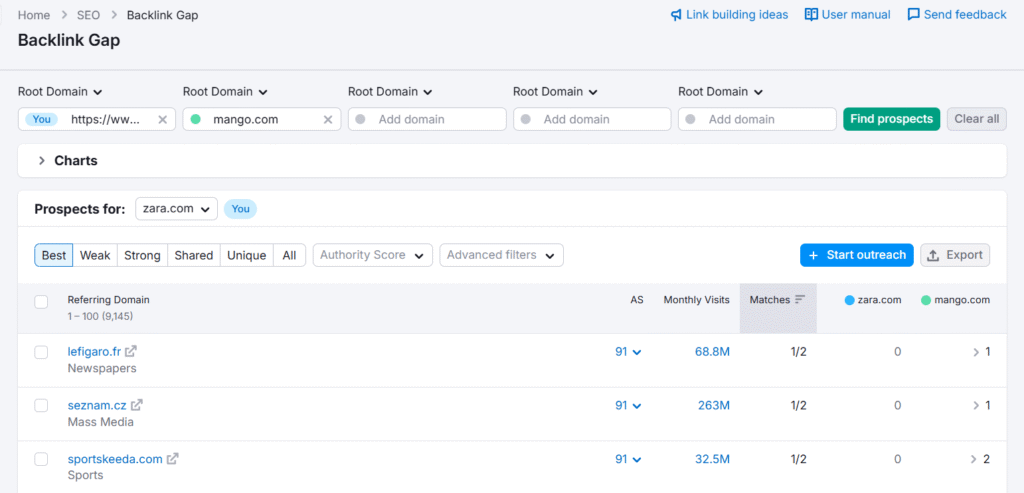Open sportskeeda.com external link icon
The height and width of the screenshot is (493, 1024).
(x=172, y=459)
